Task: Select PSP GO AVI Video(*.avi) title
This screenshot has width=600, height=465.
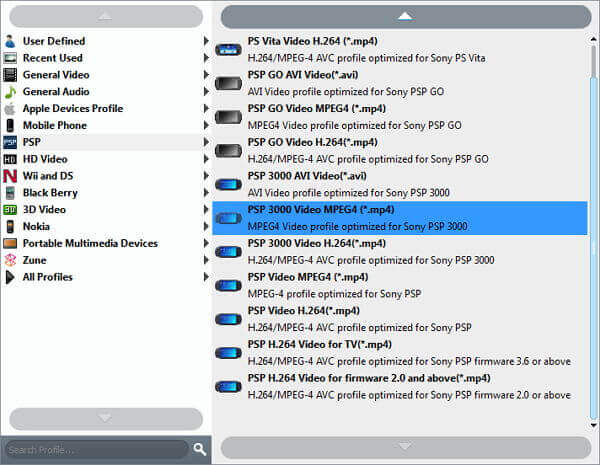Action: coord(303,75)
